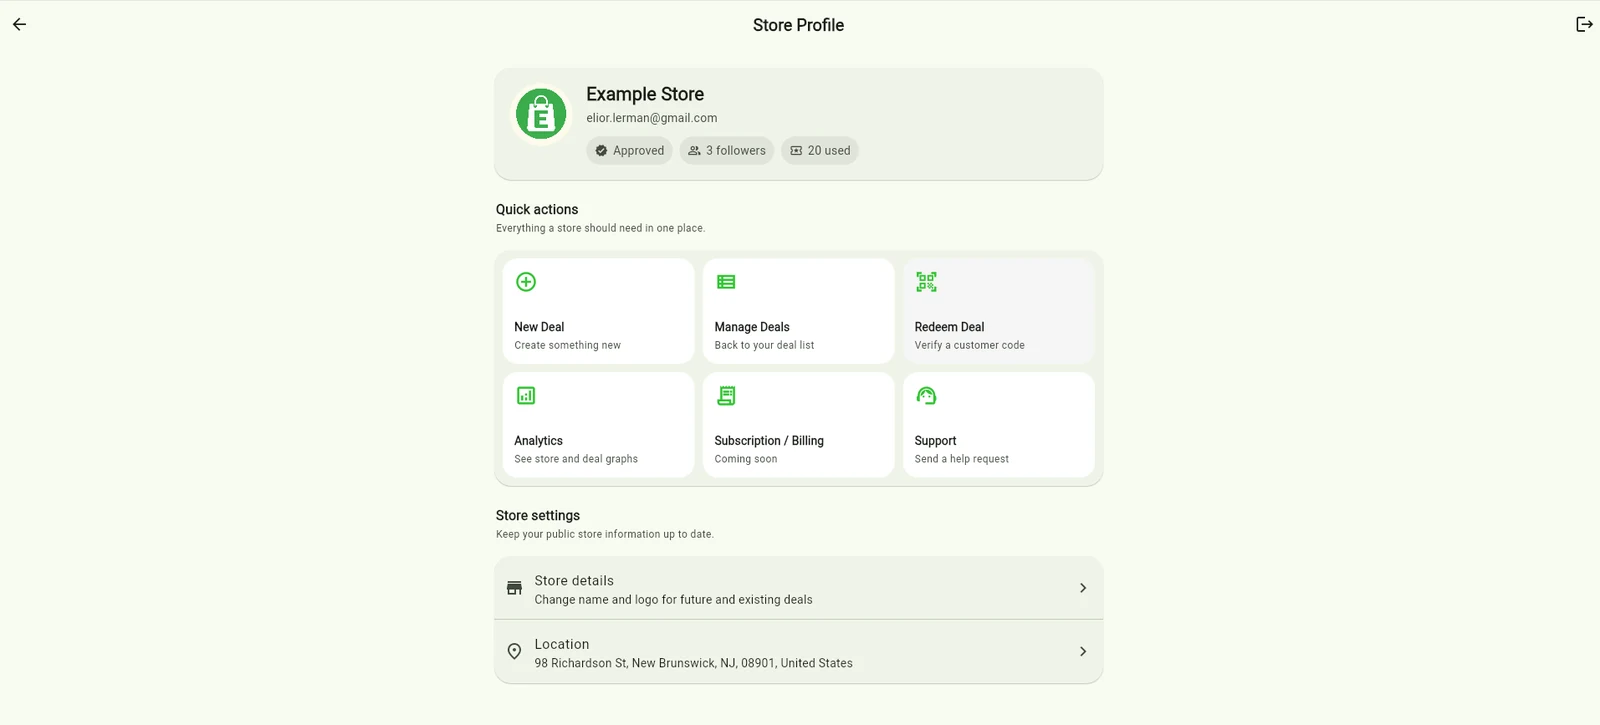This screenshot has width=1600, height=725.
Task: Open the Manage Deals label
Action: [752, 327]
